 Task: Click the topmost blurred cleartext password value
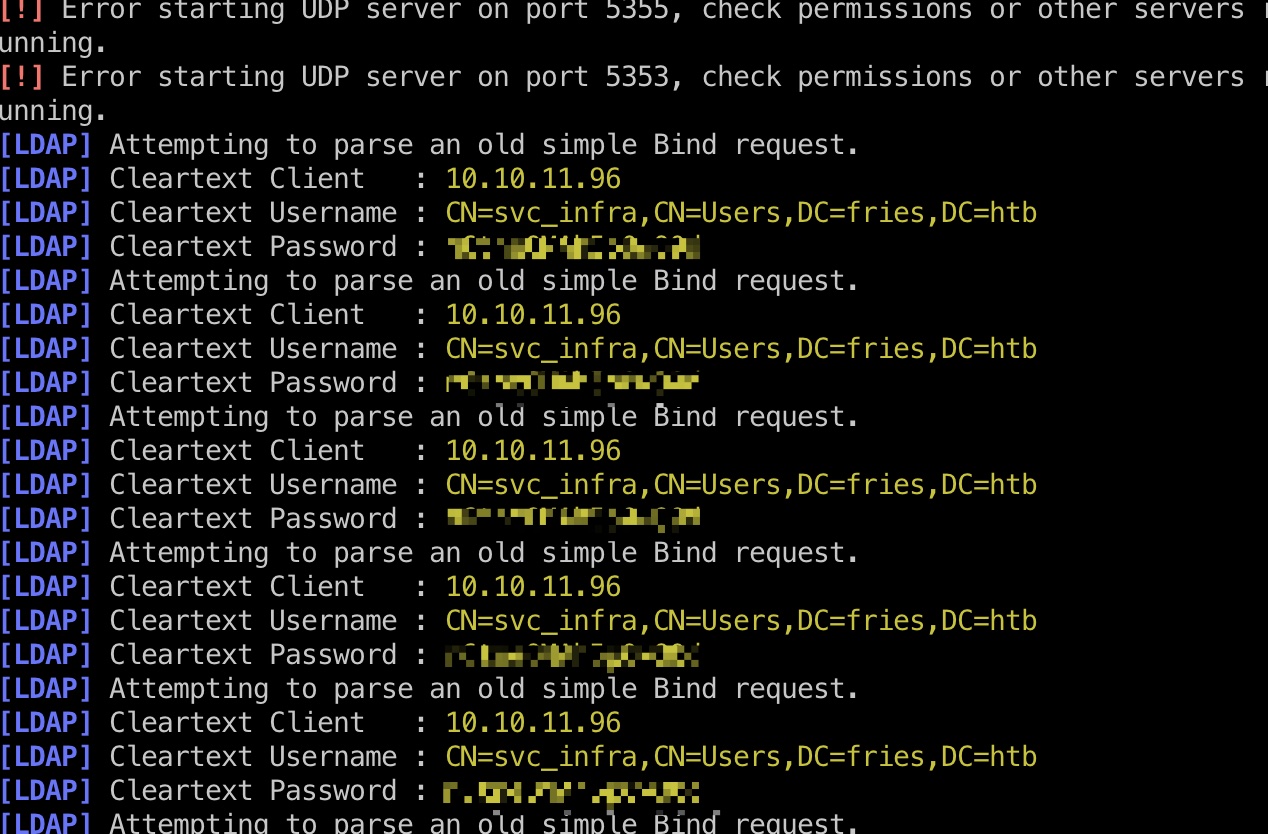pyautogui.click(x=574, y=246)
